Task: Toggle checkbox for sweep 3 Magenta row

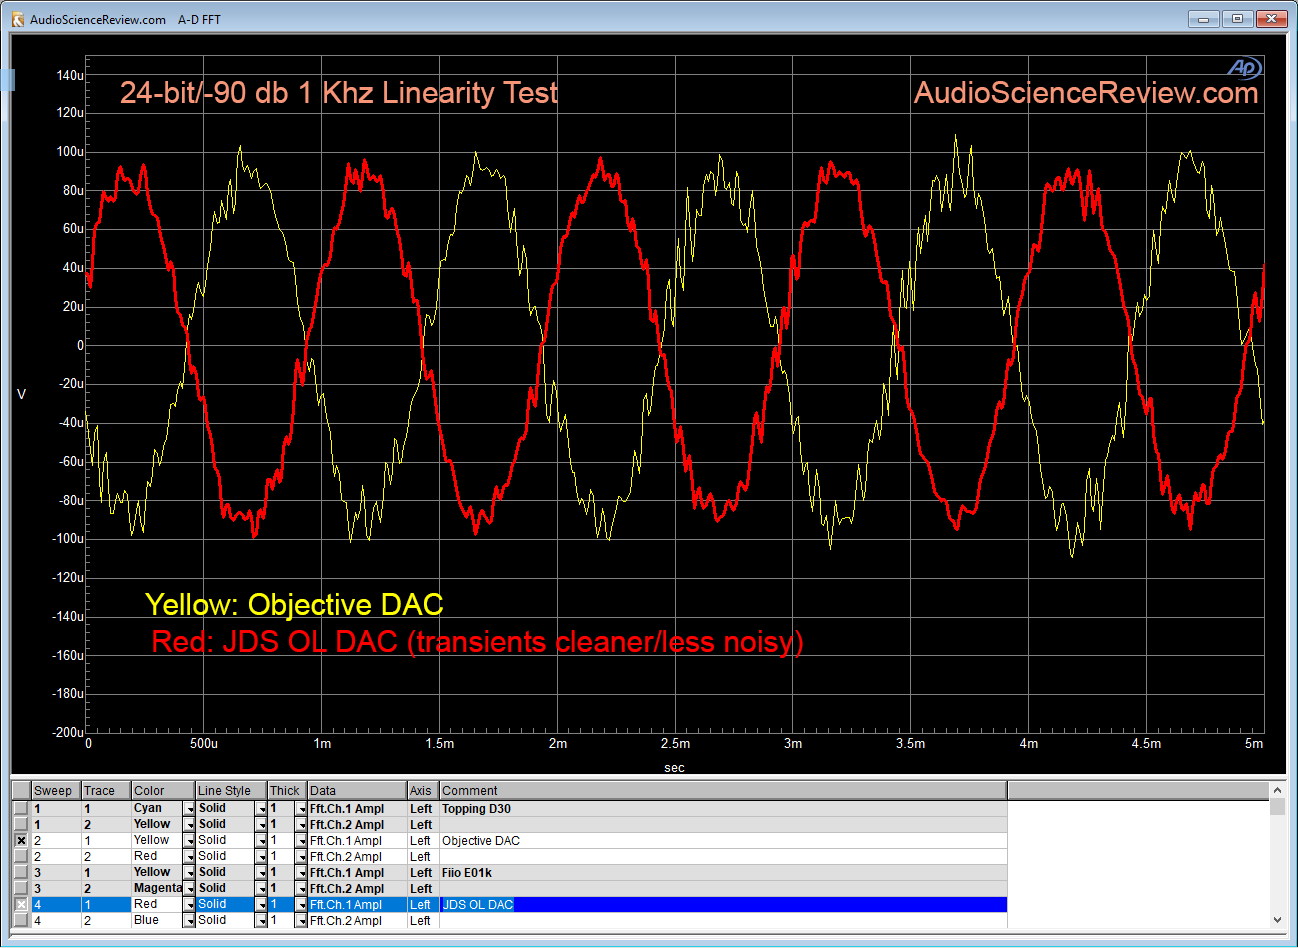Action: (x=21, y=888)
